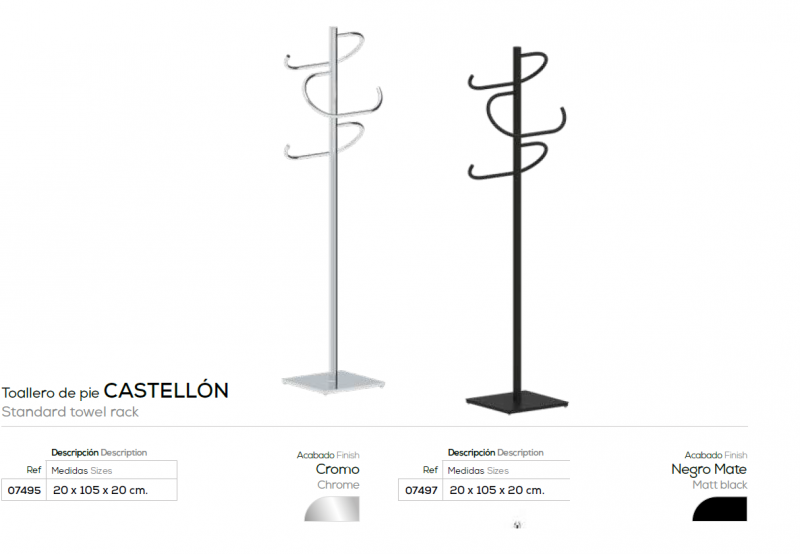Image resolution: width=800 pixels, height=554 pixels.
Task: Click the Negro Mate finish label
Action: click(709, 469)
